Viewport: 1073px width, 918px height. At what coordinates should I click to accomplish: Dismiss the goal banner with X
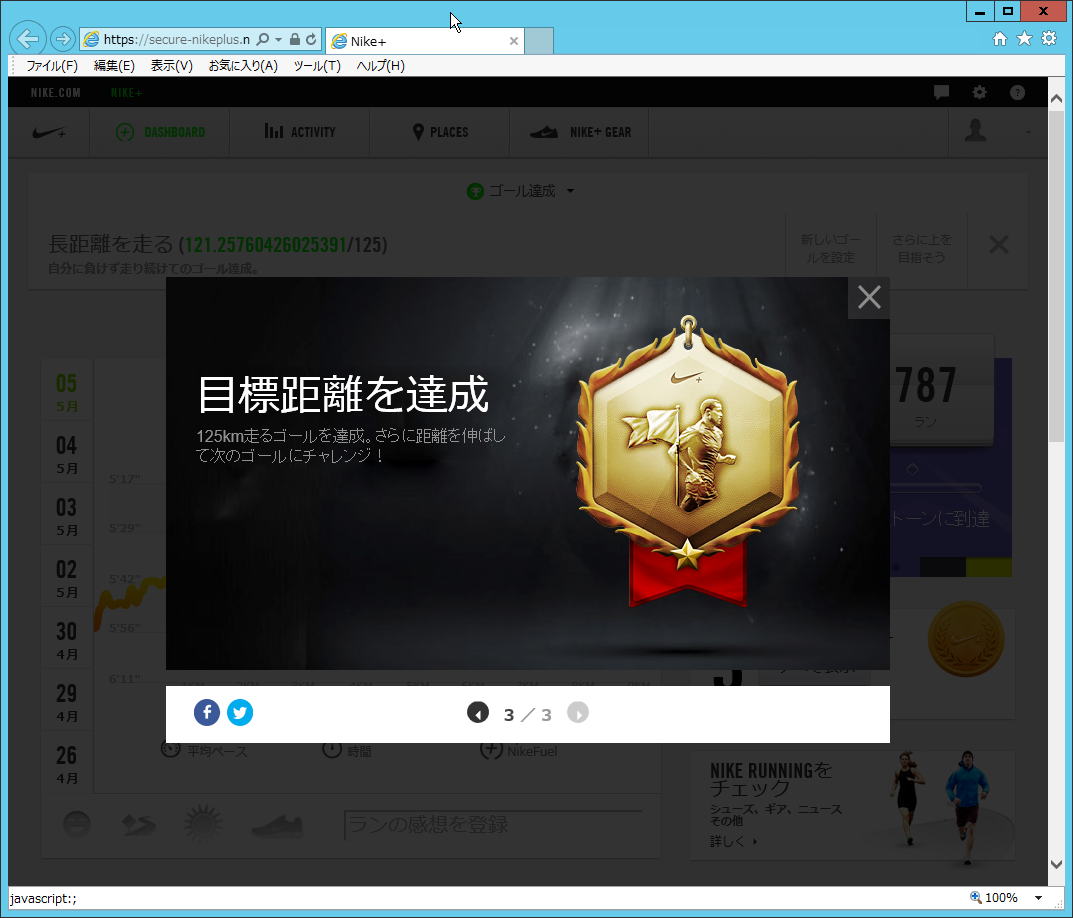[998, 244]
